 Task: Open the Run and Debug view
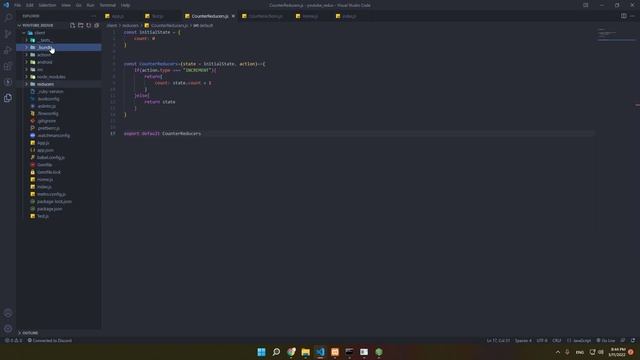[x=8, y=50]
